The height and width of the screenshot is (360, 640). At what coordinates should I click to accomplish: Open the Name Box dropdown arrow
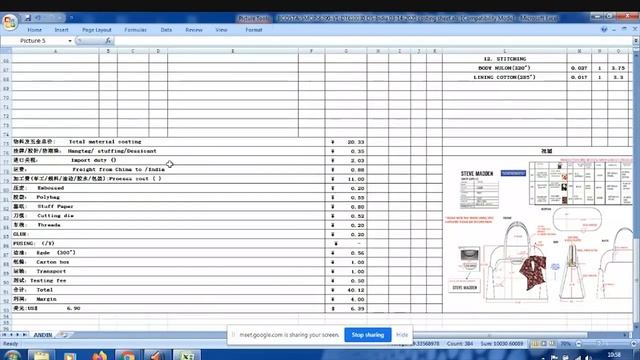click(70, 41)
